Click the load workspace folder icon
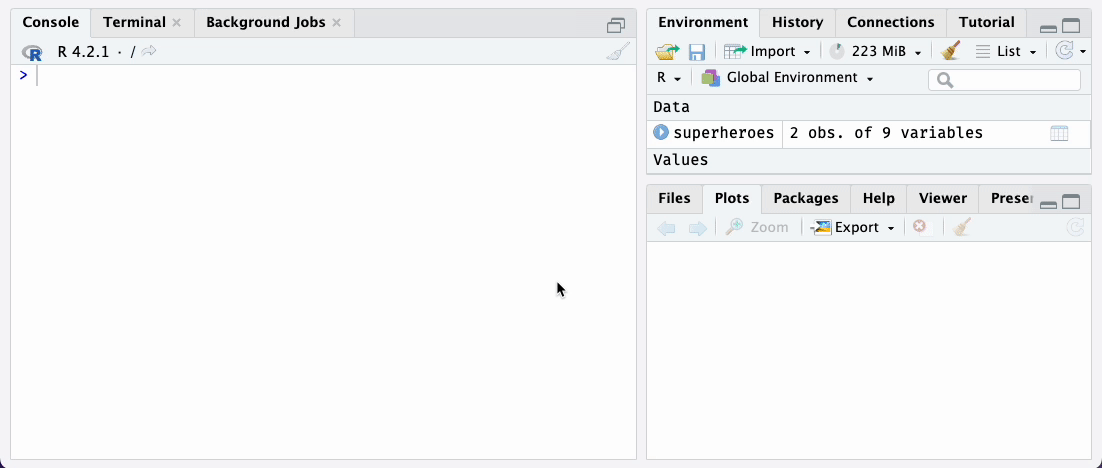The height and width of the screenshot is (468, 1102). coord(667,51)
